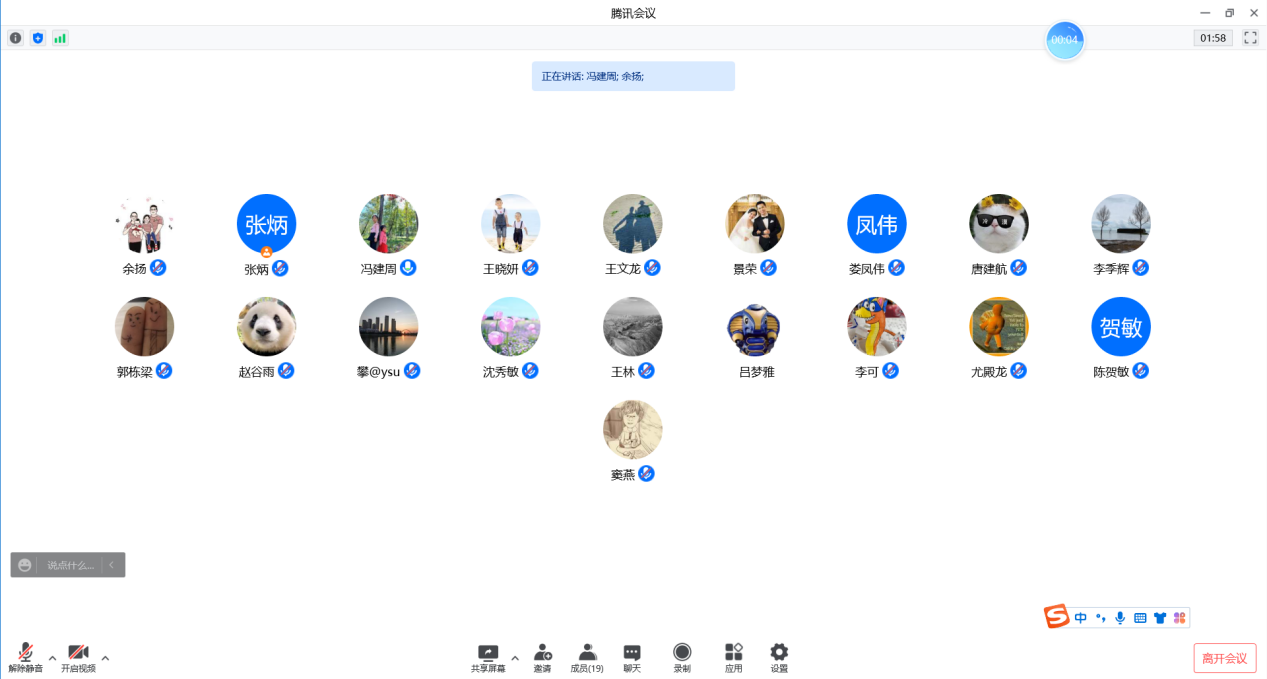
Task: Expand audio options arrow beside 解除静音
Action: [53, 657]
